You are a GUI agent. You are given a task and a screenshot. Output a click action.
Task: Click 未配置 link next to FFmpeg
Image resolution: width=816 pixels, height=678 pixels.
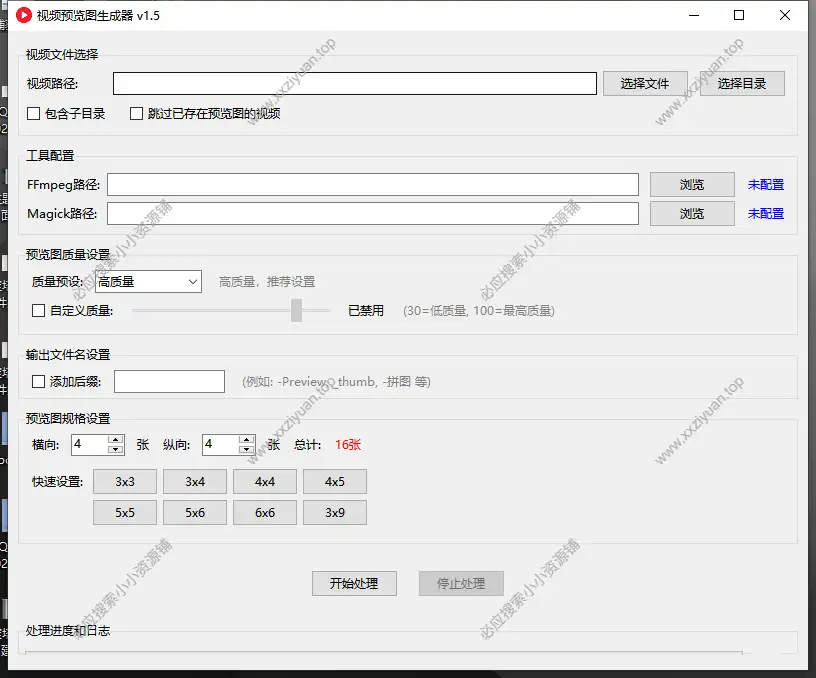pos(764,184)
